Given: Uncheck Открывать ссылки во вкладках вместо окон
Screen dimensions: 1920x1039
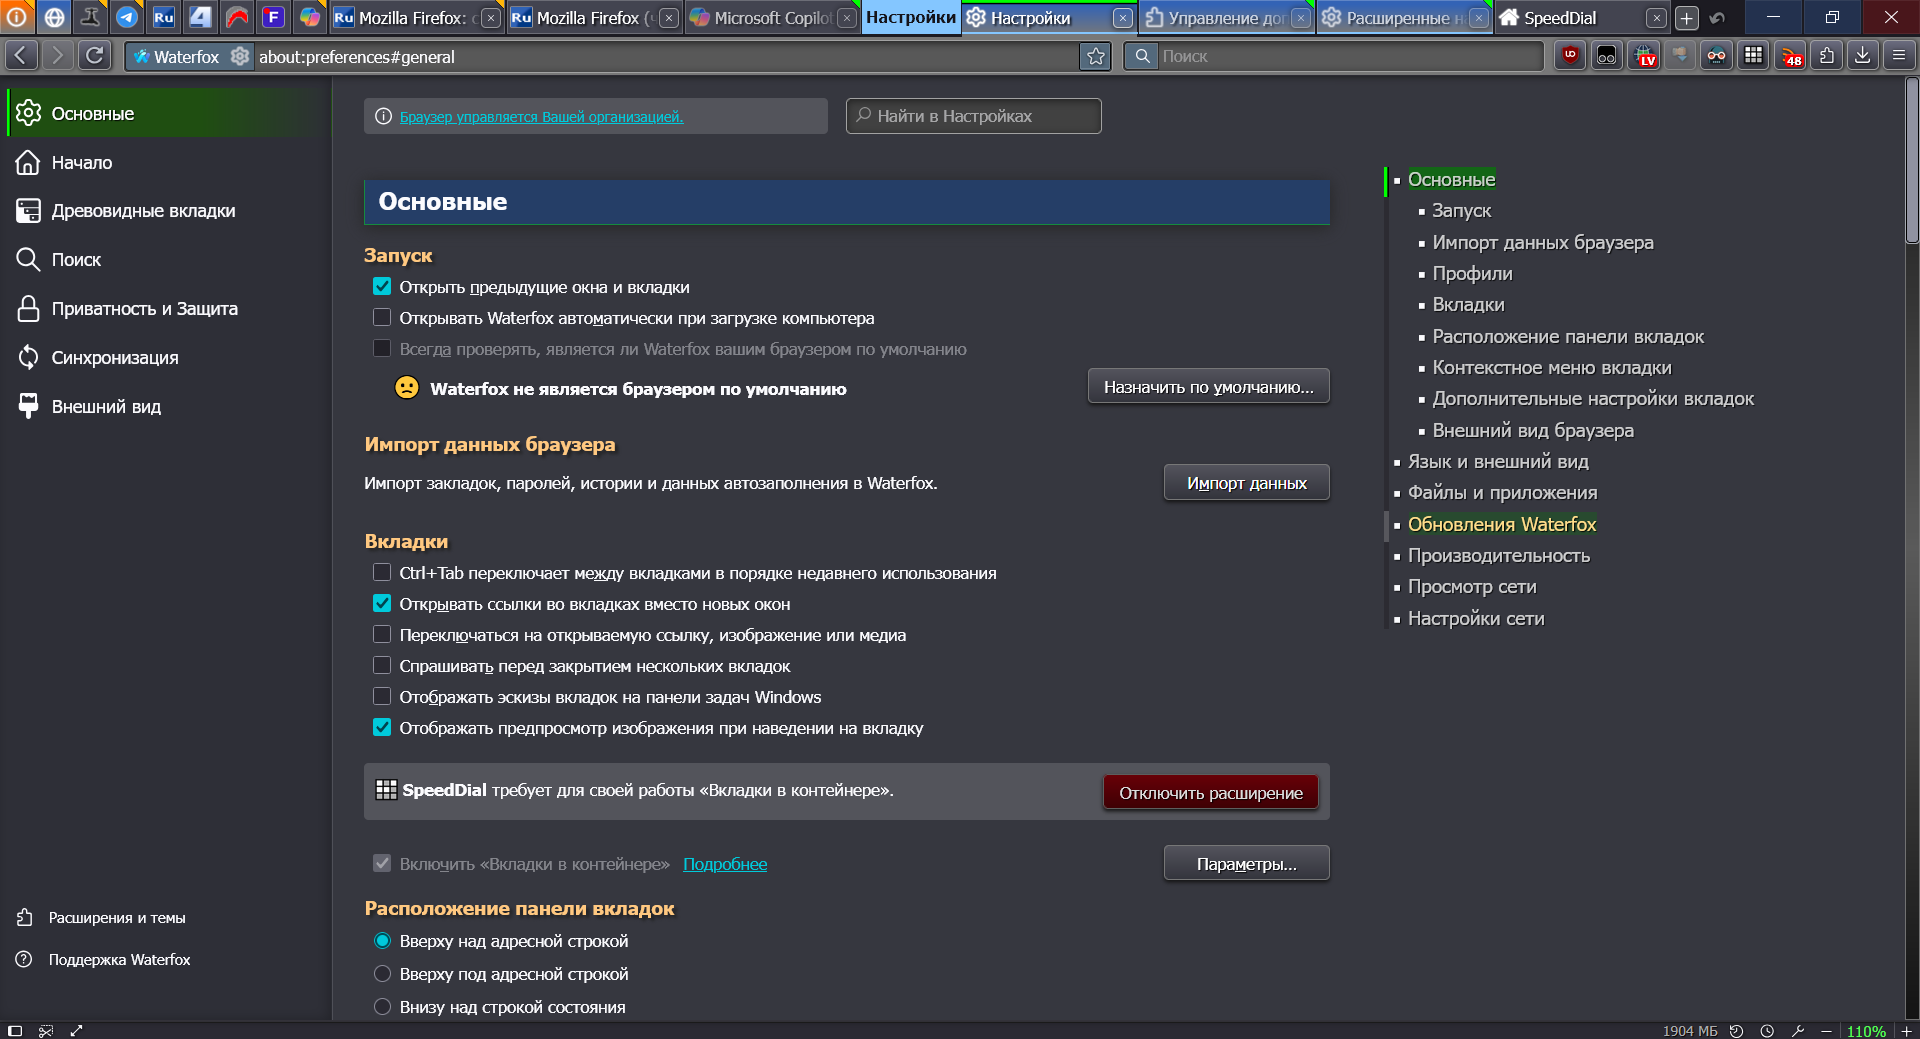Looking at the screenshot, I should point(382,604).
